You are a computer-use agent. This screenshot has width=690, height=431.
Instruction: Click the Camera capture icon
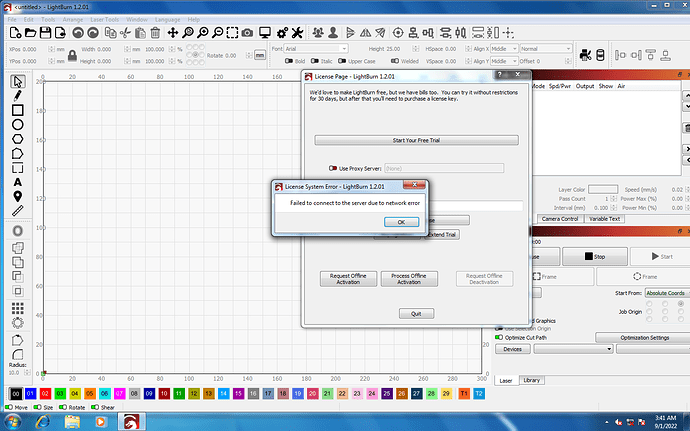tap(247, 33)
